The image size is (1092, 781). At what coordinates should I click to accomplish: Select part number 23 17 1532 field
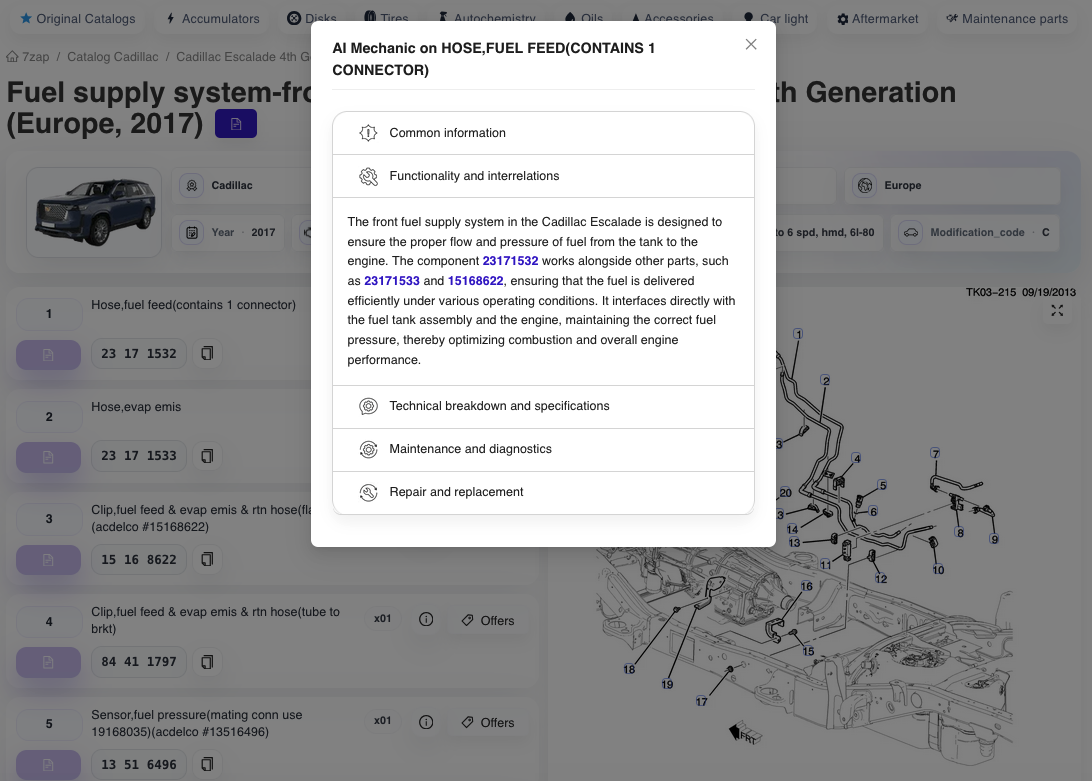(139, 353)
